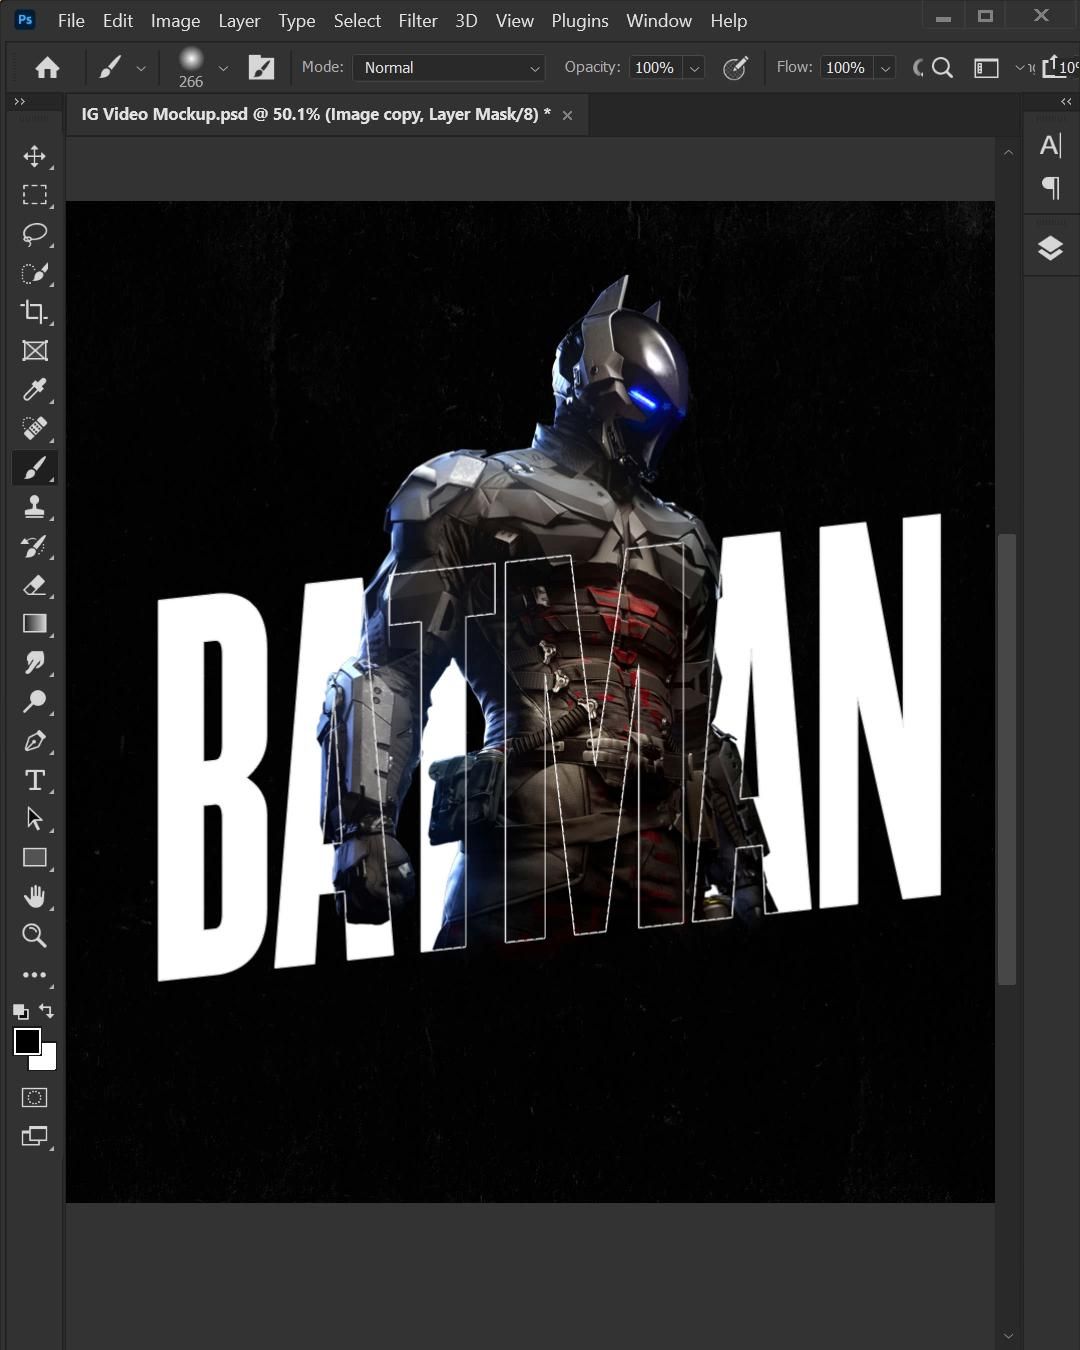Open the Layers panel icon

pyautogui.click(x=1050, y=248)
